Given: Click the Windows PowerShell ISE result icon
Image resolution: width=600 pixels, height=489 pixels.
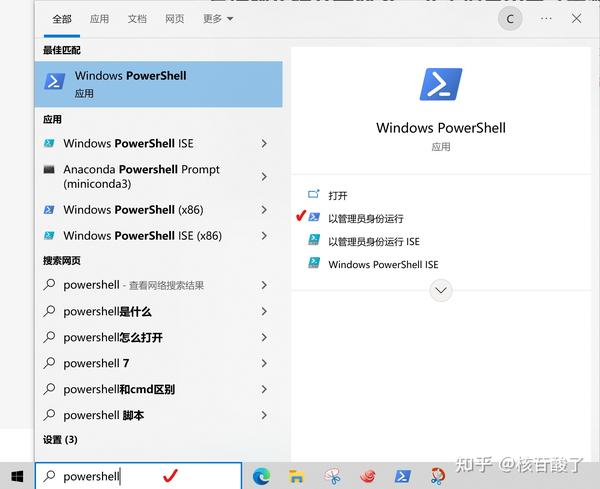Looking at the screenshot, I should coord(49,143).
